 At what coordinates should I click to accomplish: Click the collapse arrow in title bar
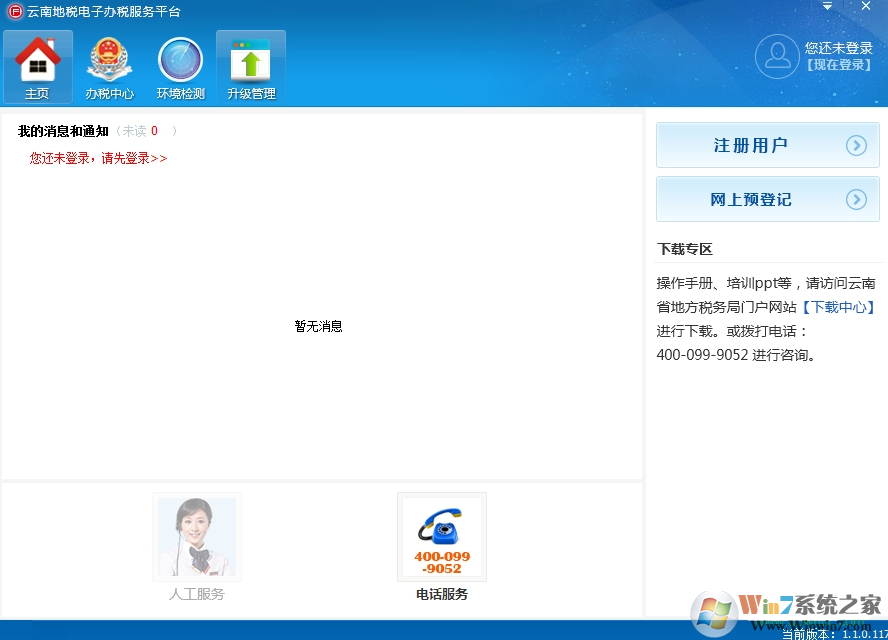click(x=827, y=6)
